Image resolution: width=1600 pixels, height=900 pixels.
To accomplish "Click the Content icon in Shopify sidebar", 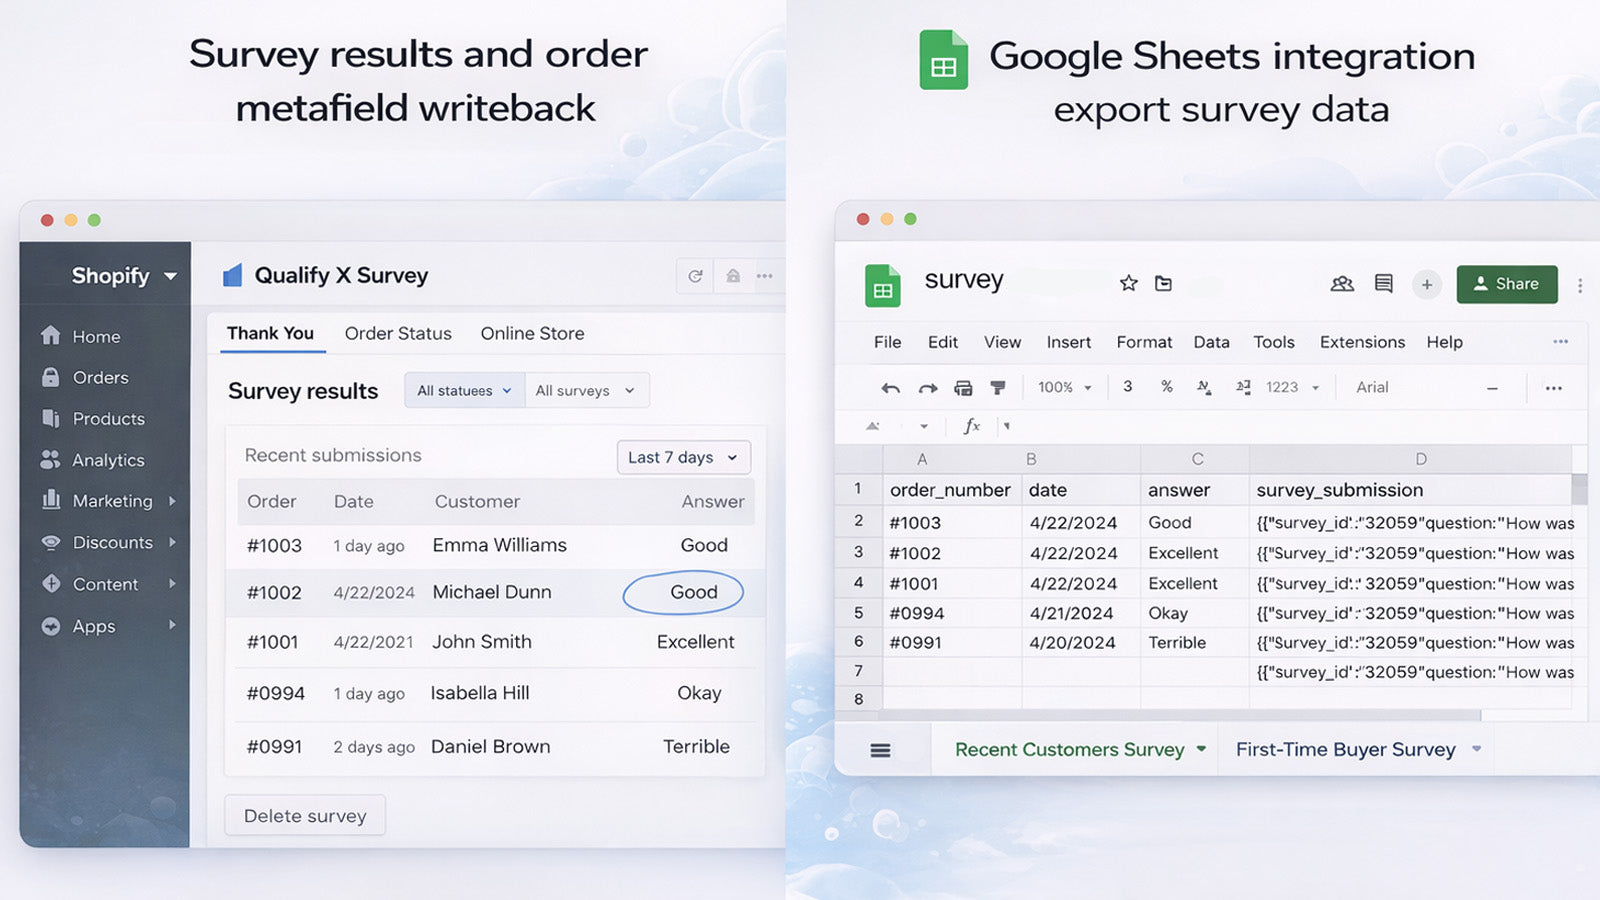I will 50,584.
